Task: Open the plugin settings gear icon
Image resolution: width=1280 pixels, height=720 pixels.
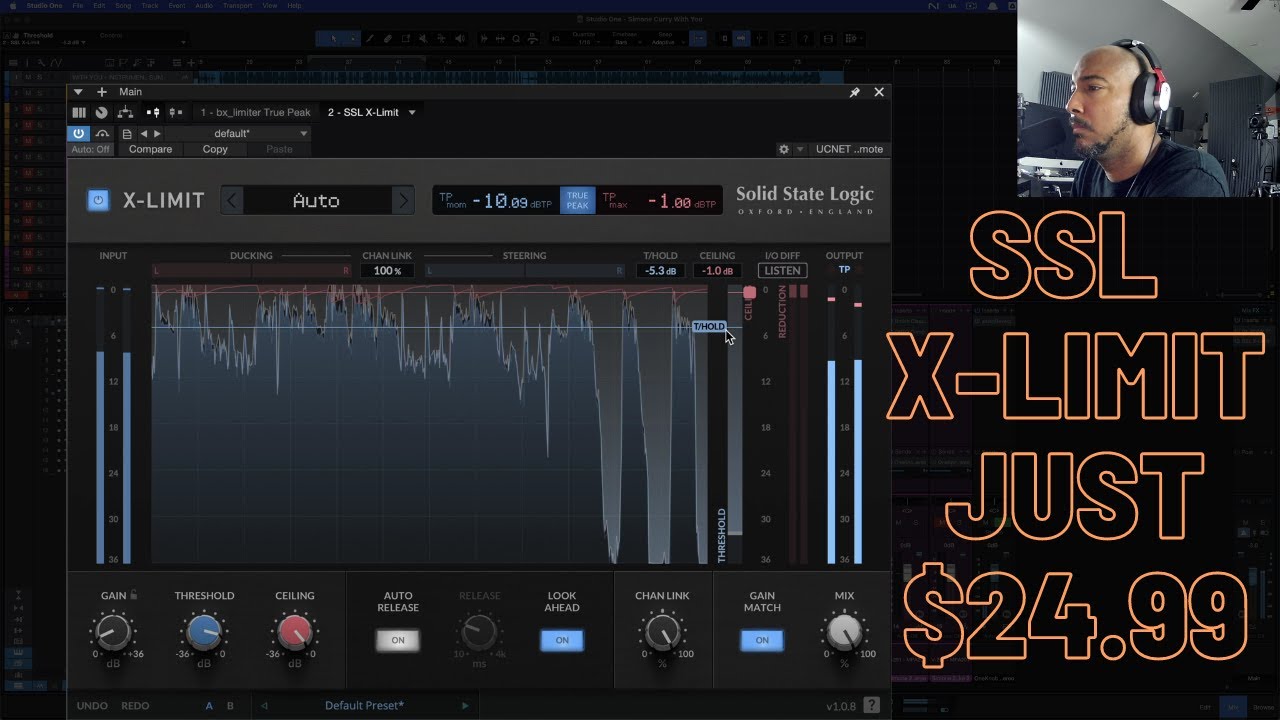Action: 784,149
